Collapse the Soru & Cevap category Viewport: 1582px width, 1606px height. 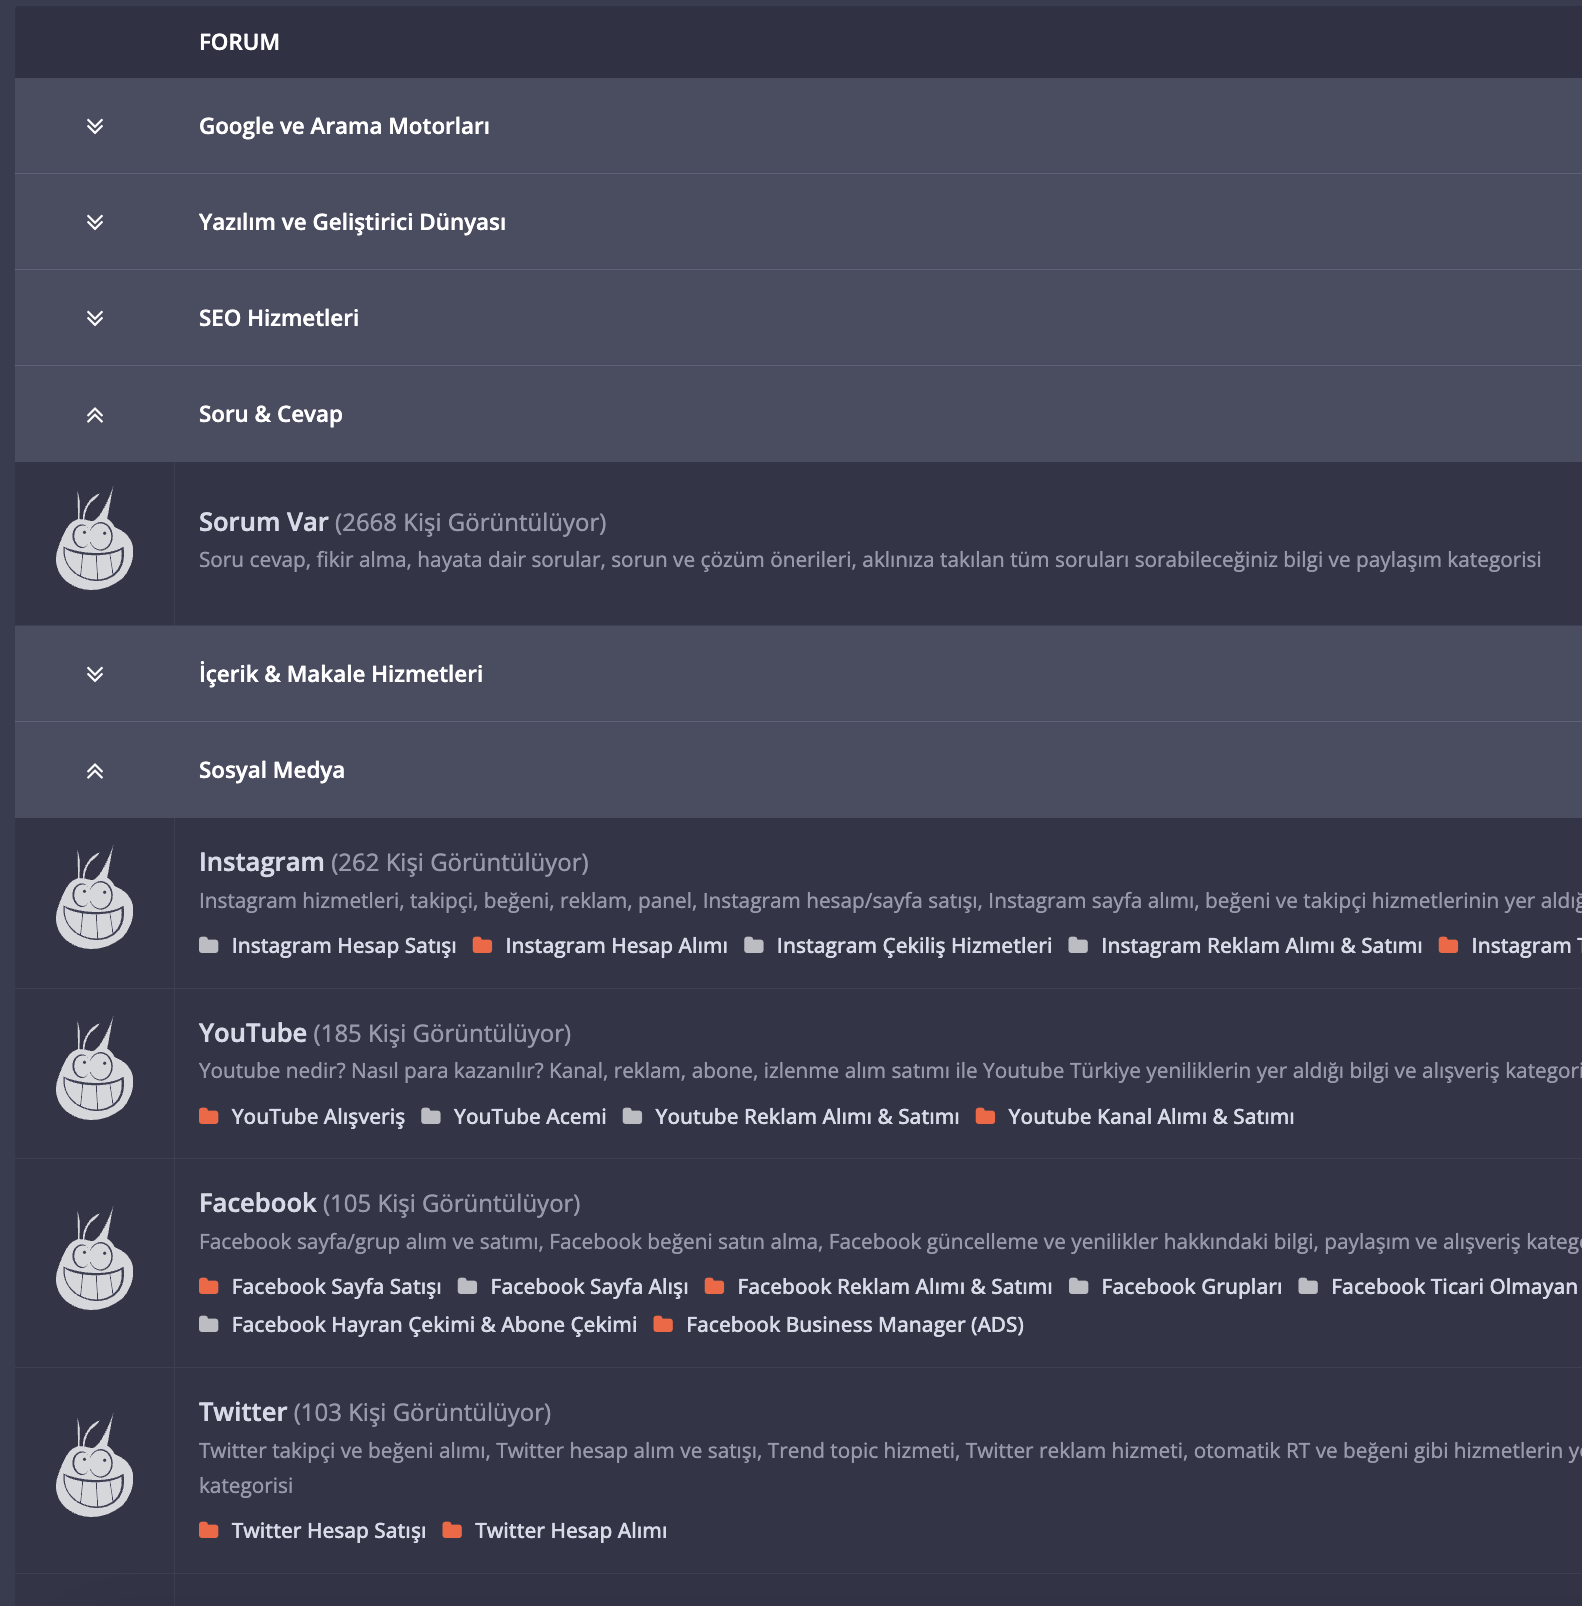click(95, 415)
